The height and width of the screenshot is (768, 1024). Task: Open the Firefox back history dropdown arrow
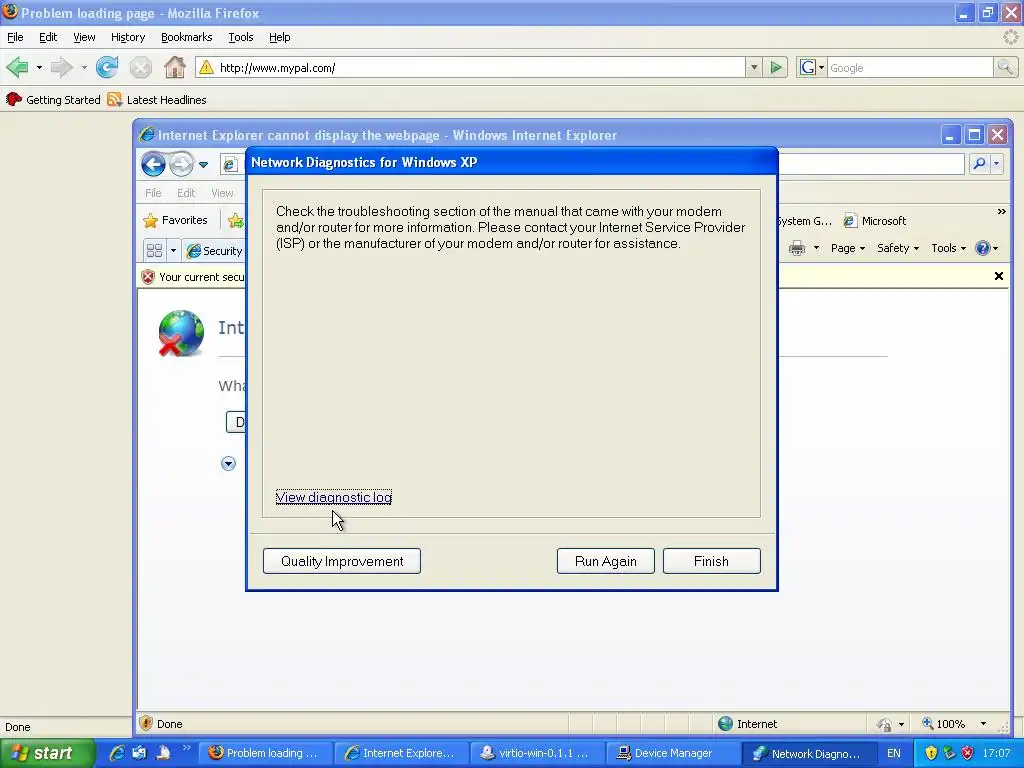(x=39, y=67)
